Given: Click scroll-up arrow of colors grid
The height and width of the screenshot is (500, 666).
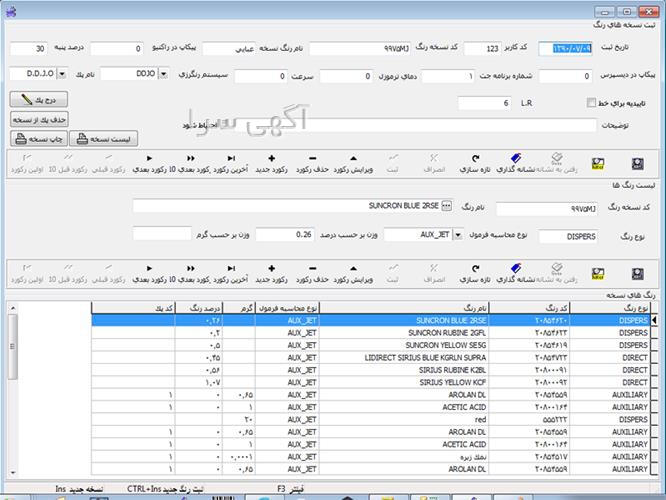Looking at the screenshot, I should [x=13, y=308].
